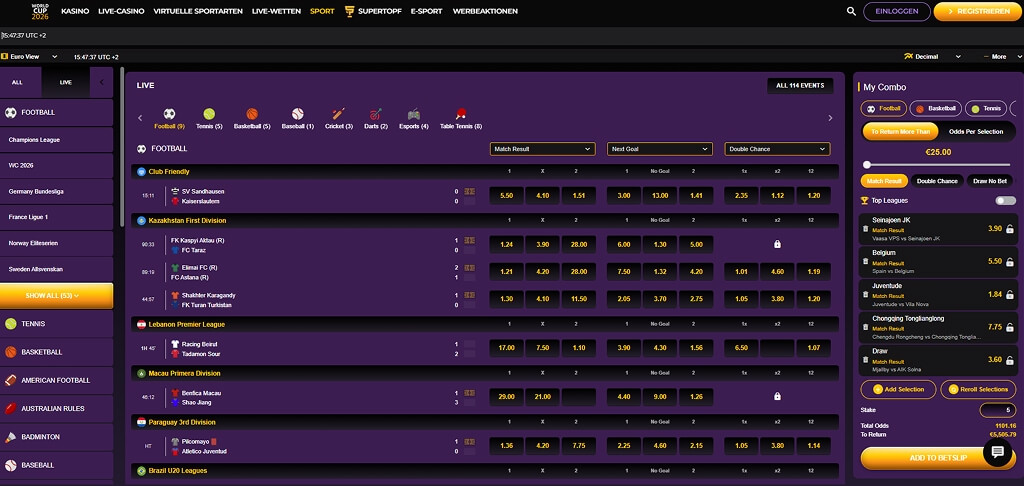Remove the Draw selection trash icon
The image size is (1024, 486).
pos(865,359)
